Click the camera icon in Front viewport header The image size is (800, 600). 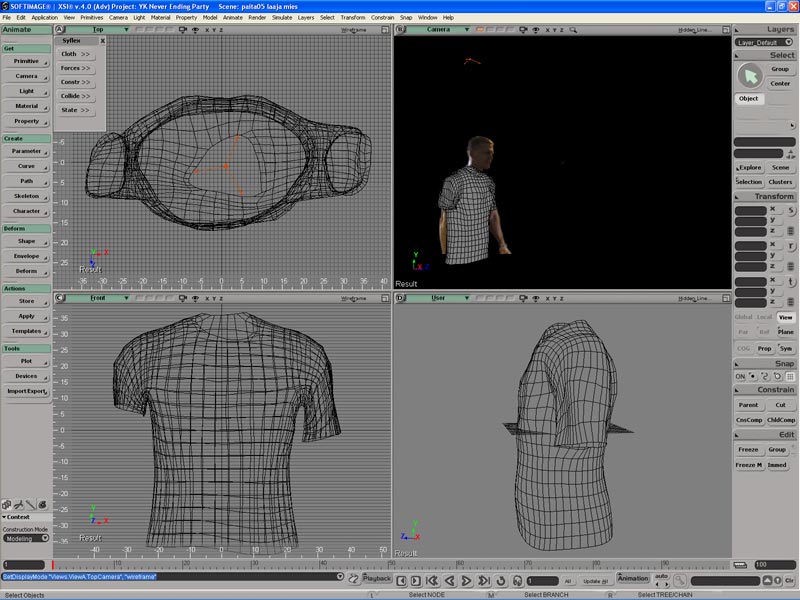click(183, 298)
